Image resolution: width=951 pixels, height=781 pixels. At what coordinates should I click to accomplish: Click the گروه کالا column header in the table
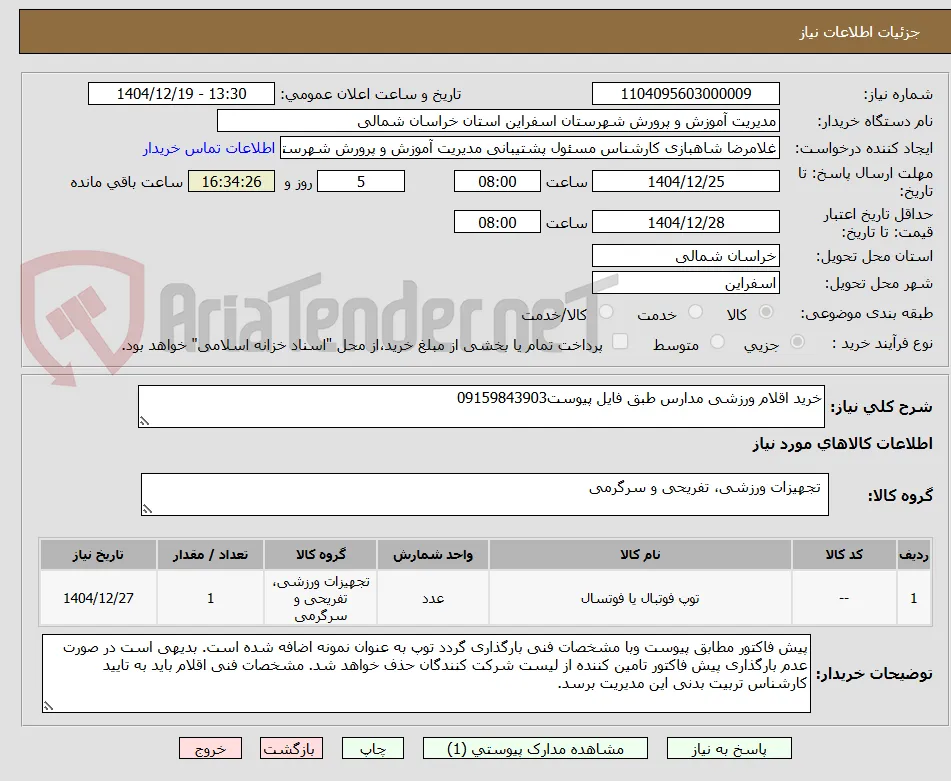tap(320, 555)
